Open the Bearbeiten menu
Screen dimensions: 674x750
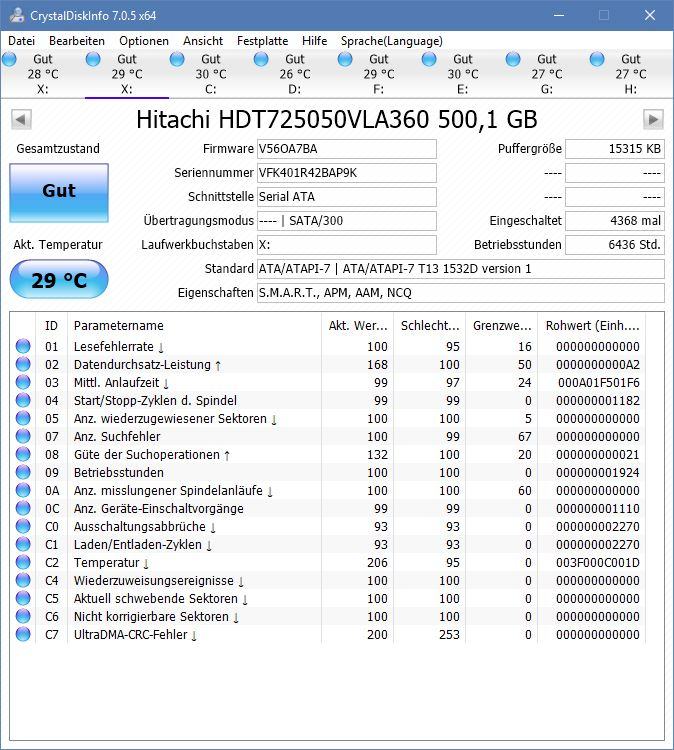(x=77, y=41)
